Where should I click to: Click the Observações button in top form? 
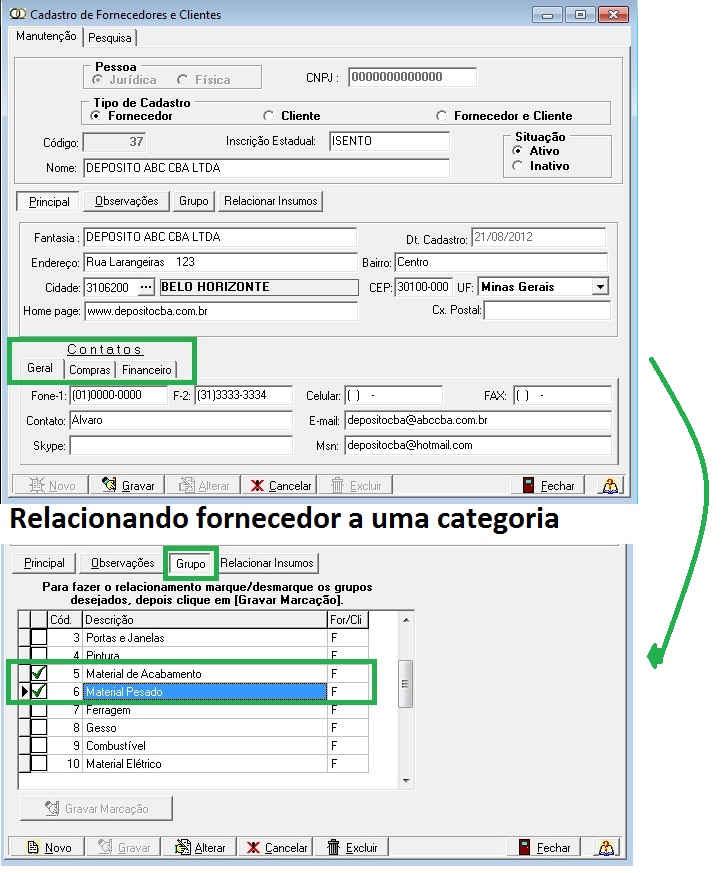pos(126,201)
